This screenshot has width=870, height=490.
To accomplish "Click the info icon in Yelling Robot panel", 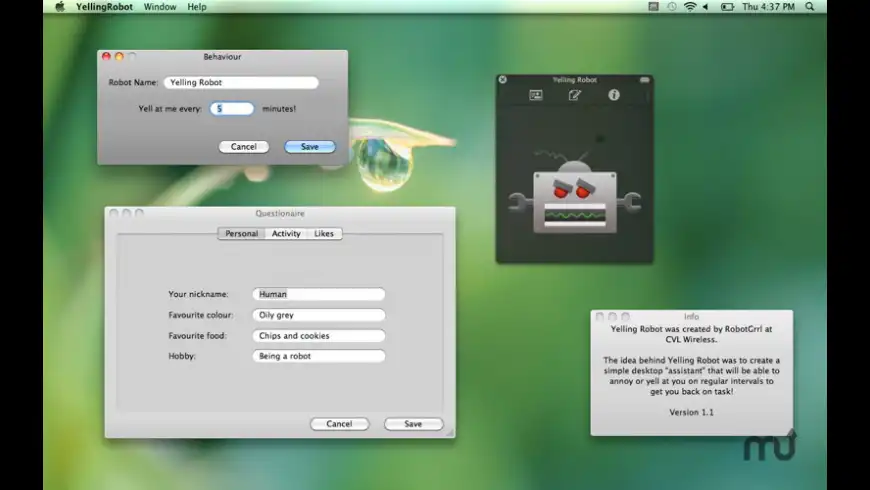I will [x=614, y=95].
